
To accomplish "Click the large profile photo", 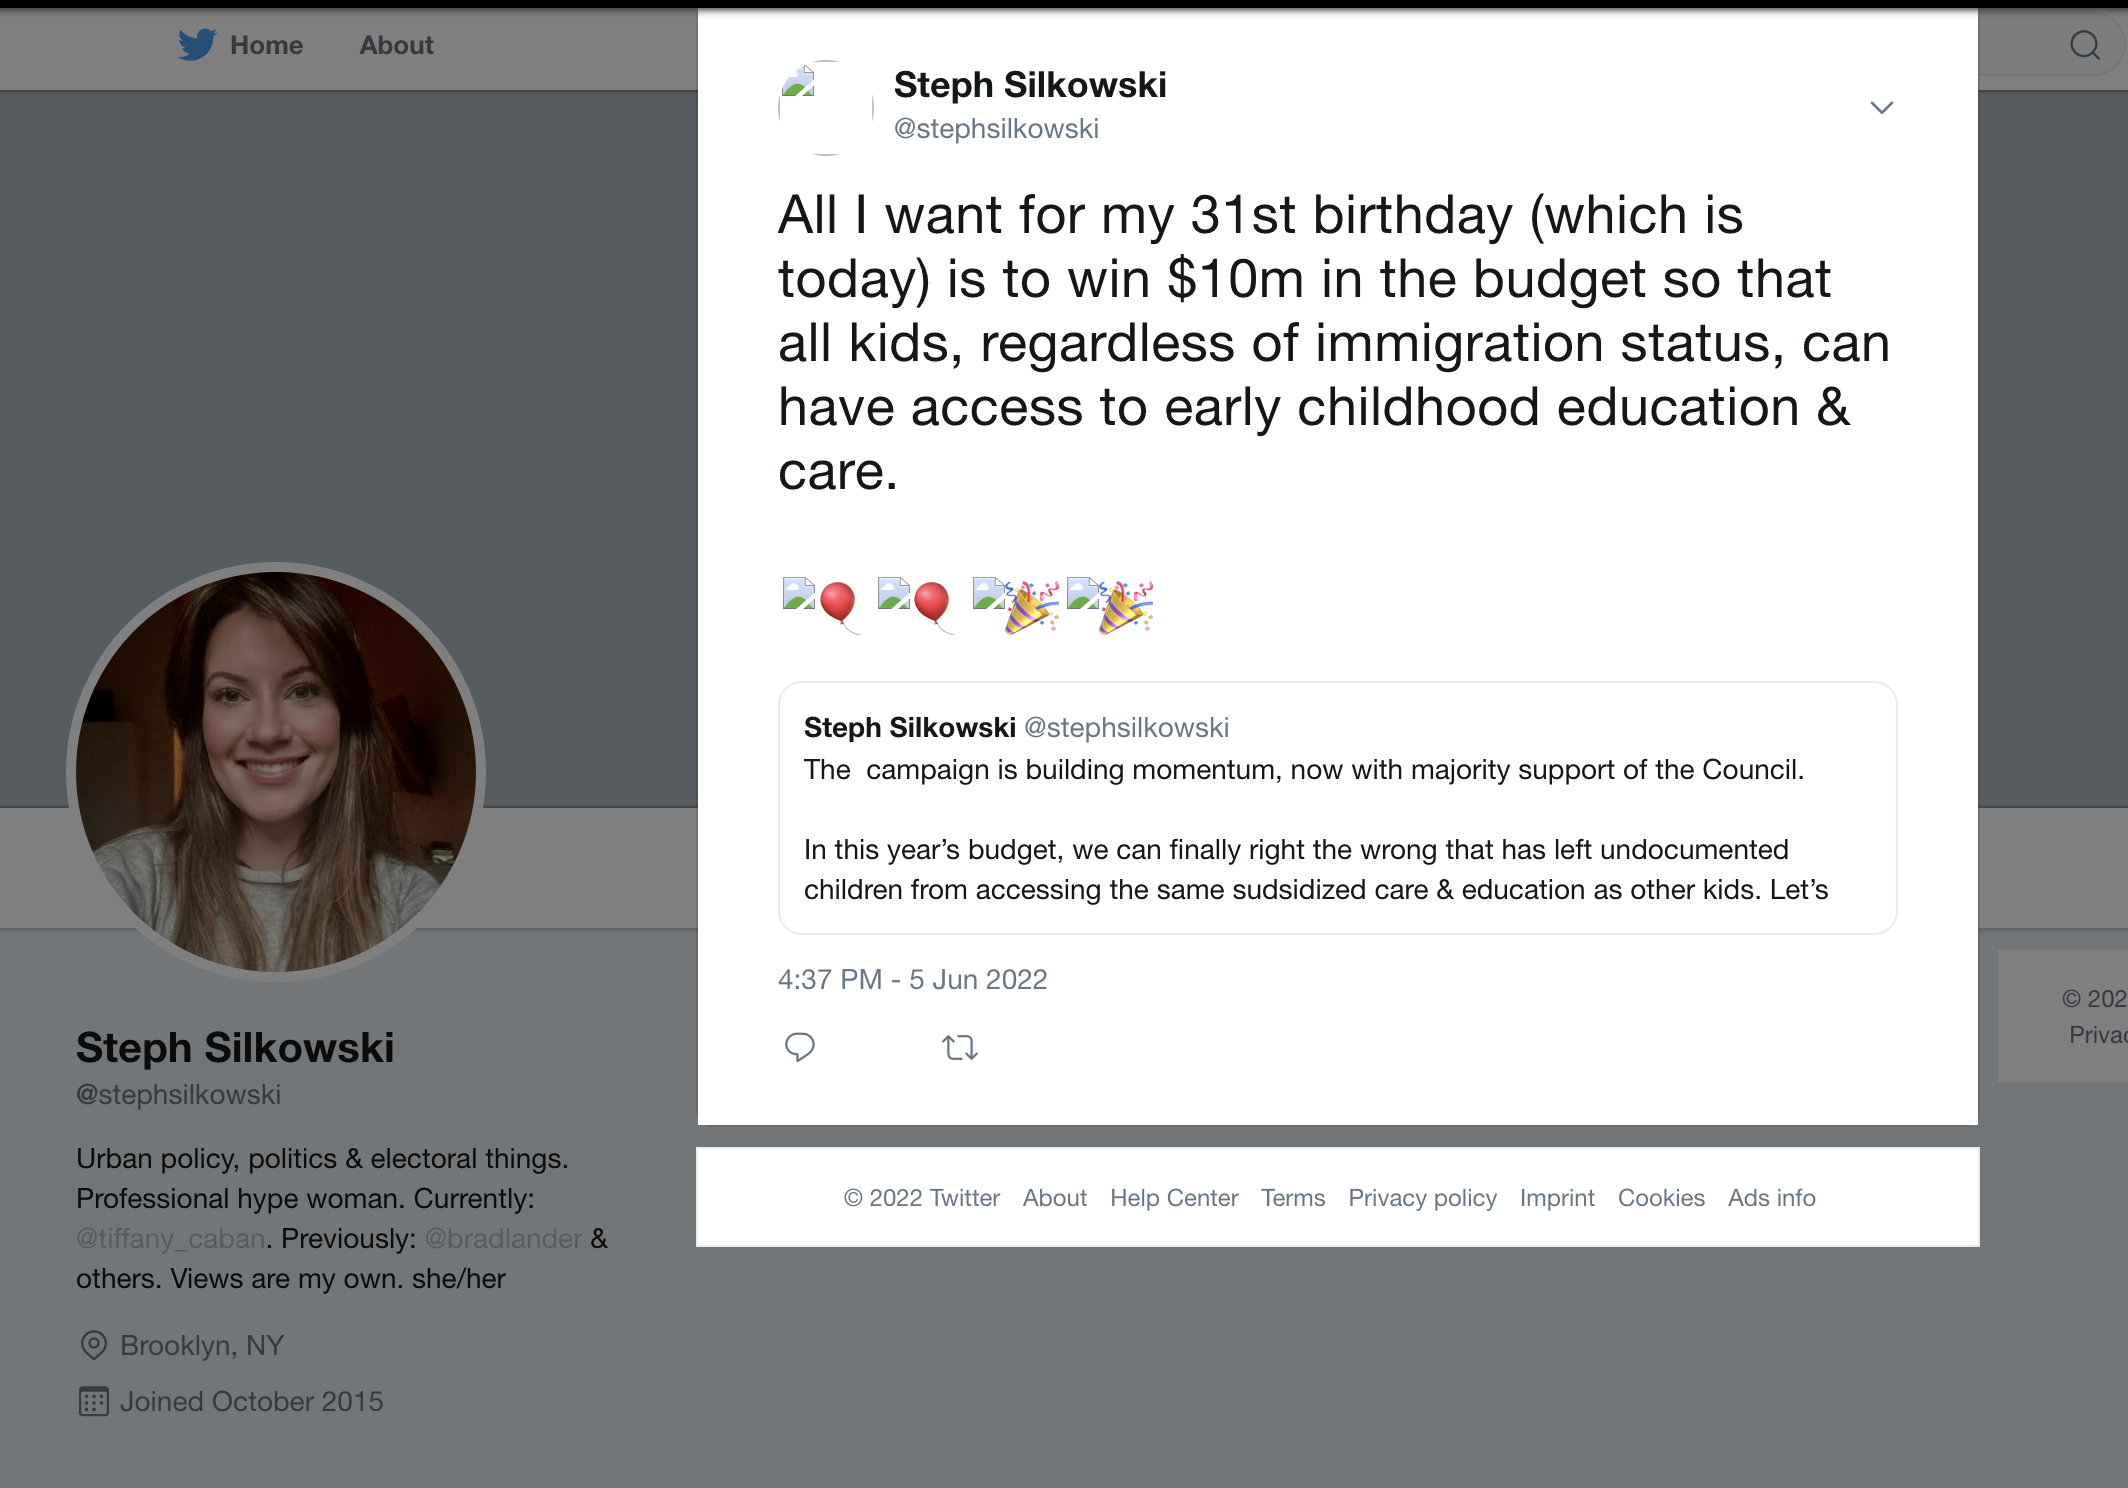I will point(276,772).
